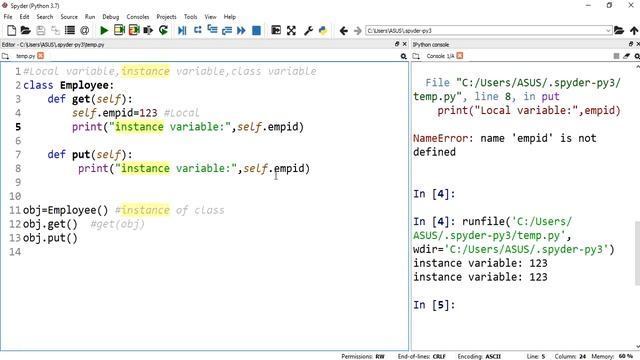Re-run last script

click(163, 30)
